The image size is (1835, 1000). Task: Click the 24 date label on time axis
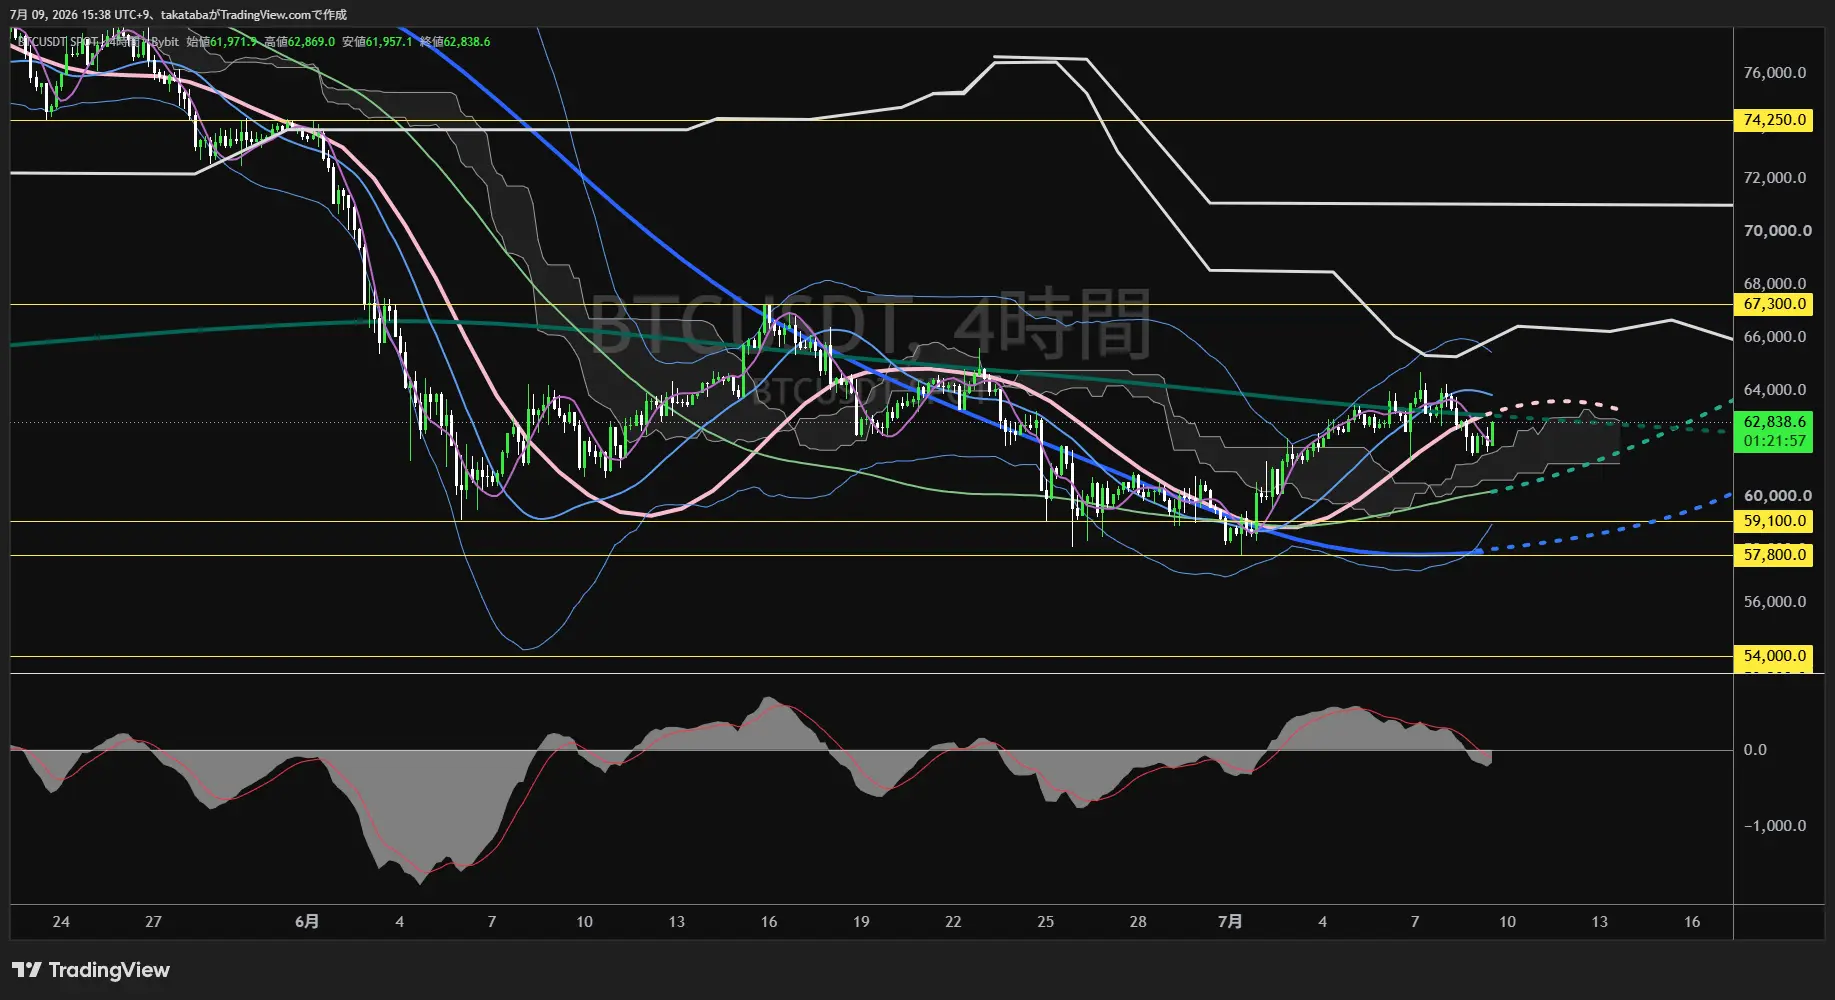(61, 922)
